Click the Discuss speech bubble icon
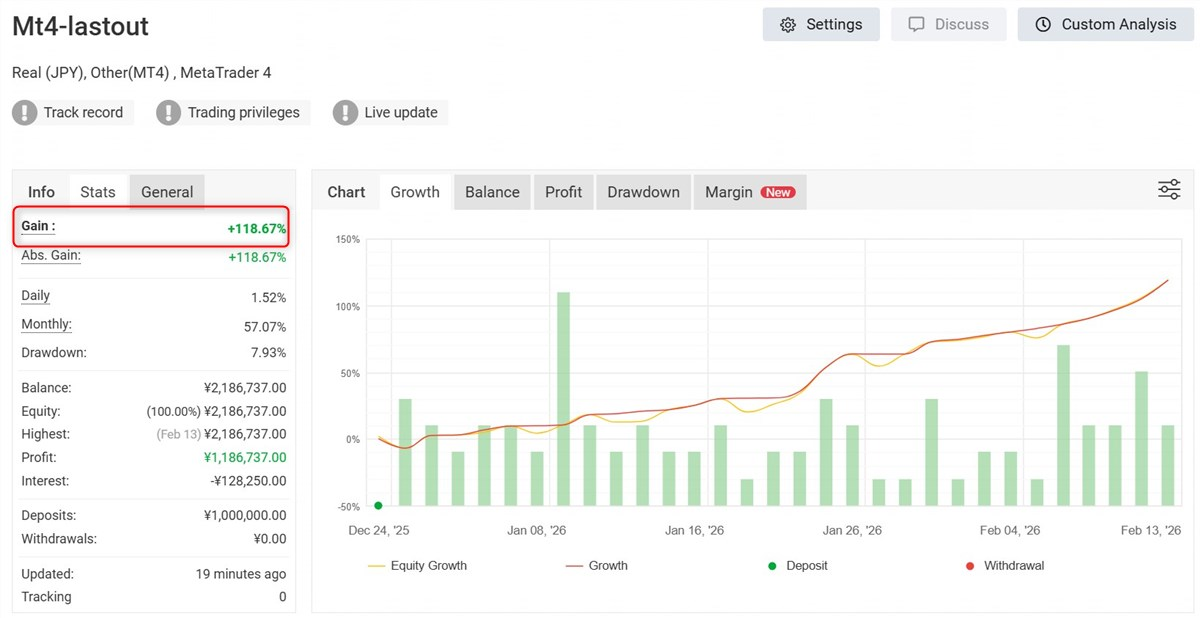This screenshot has height=618, width=1200. point(916,25)
